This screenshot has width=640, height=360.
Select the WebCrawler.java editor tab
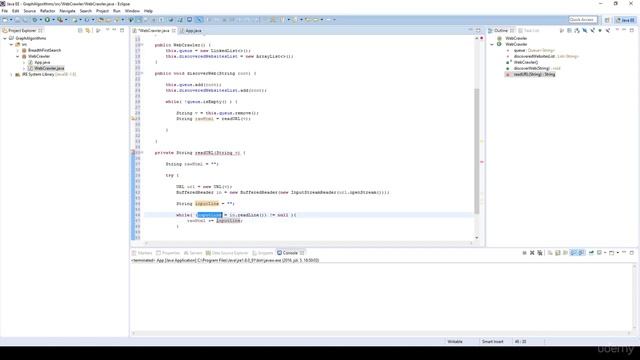pos(153,31)
